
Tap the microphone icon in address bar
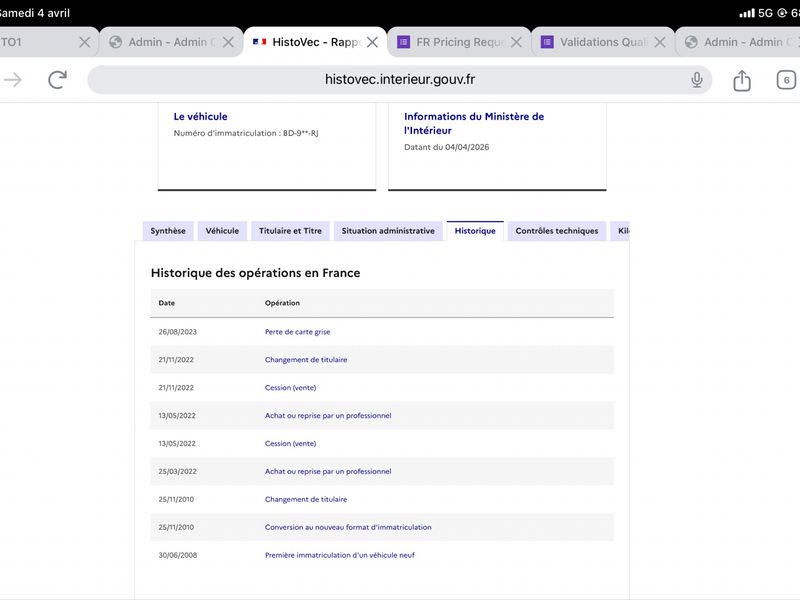[697, 80]
